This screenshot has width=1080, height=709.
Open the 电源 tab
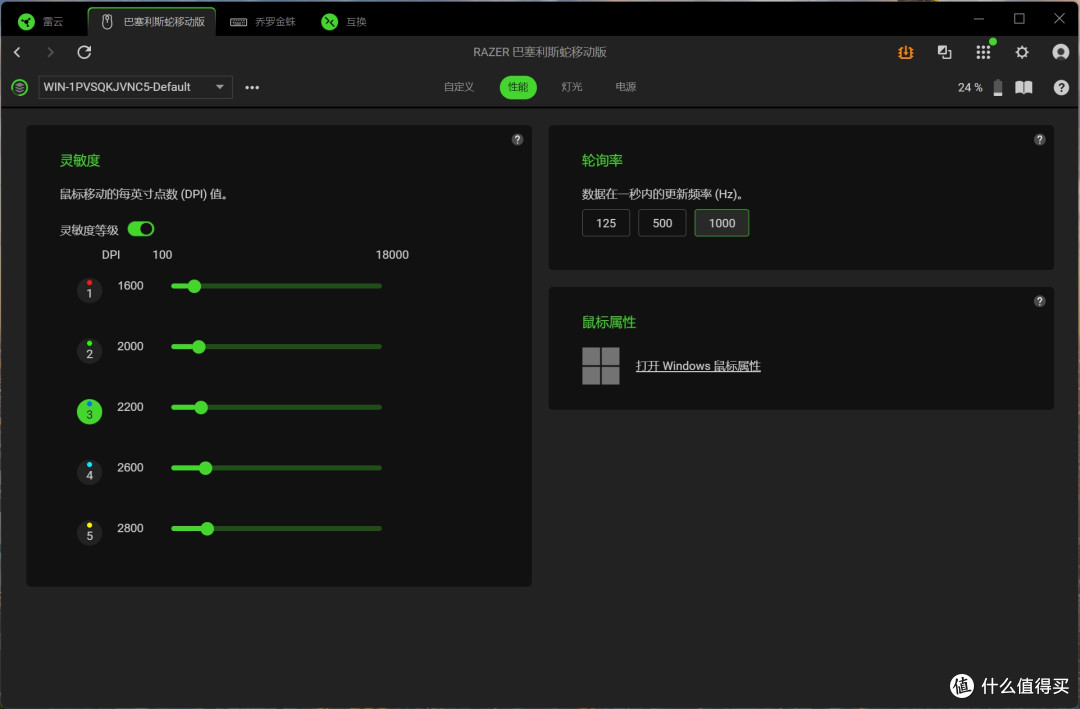tap(625, 87)
